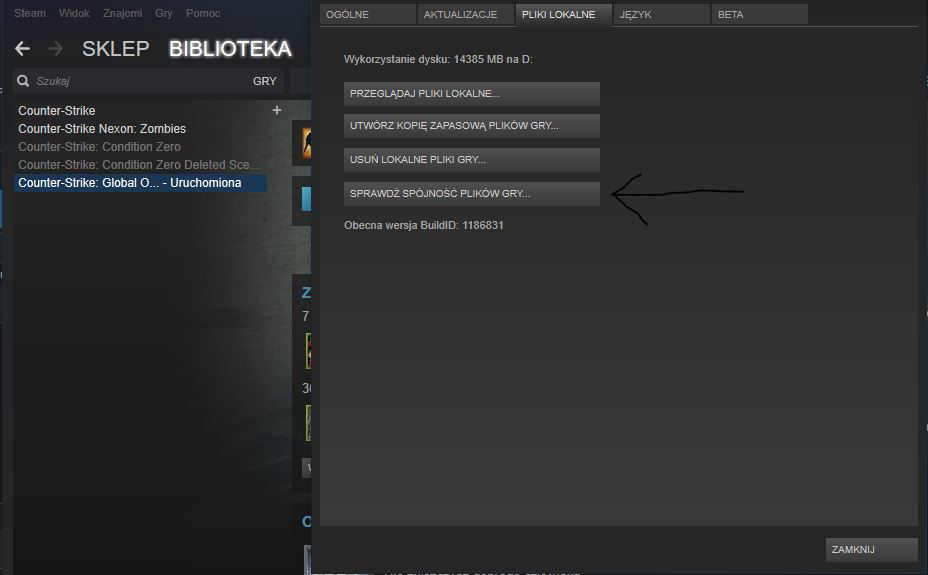Image resolution: width=928 pixels, height=575 pixels.
Task: Switch to the AKTUALIZACJE tab
Action: (465, 14)
